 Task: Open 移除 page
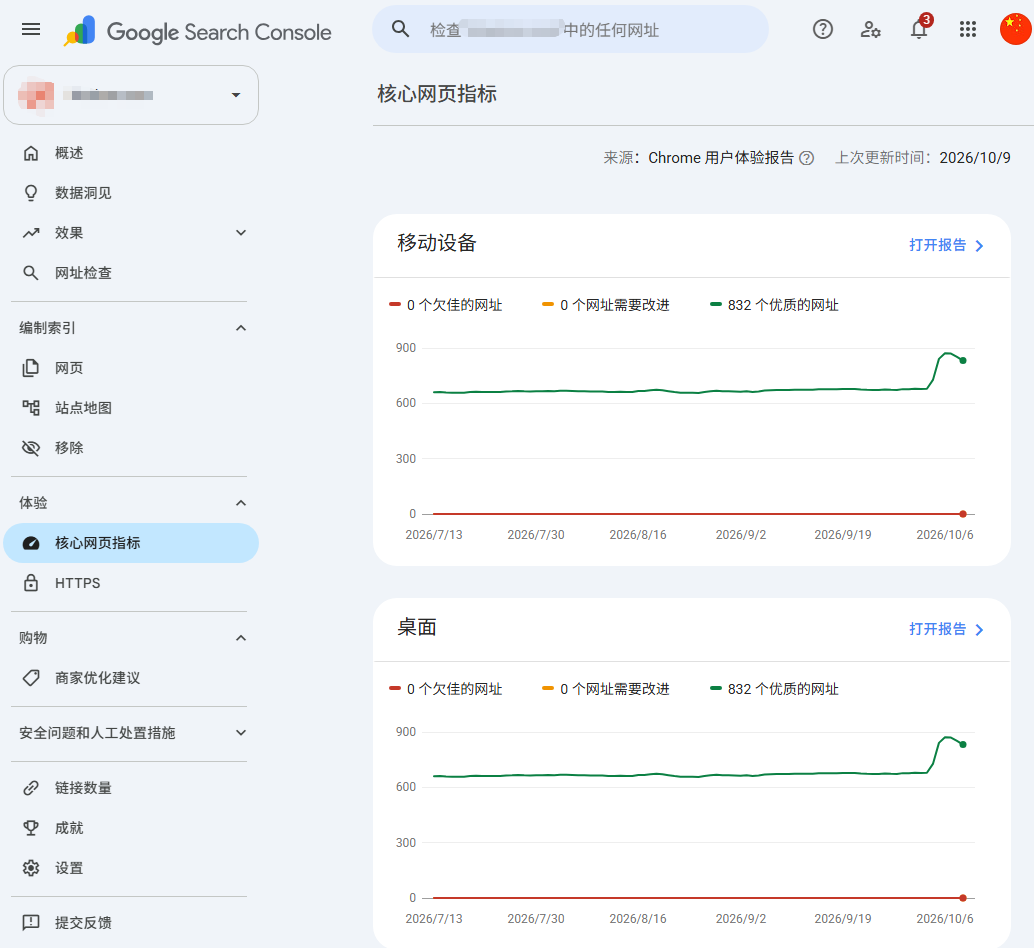131,448
